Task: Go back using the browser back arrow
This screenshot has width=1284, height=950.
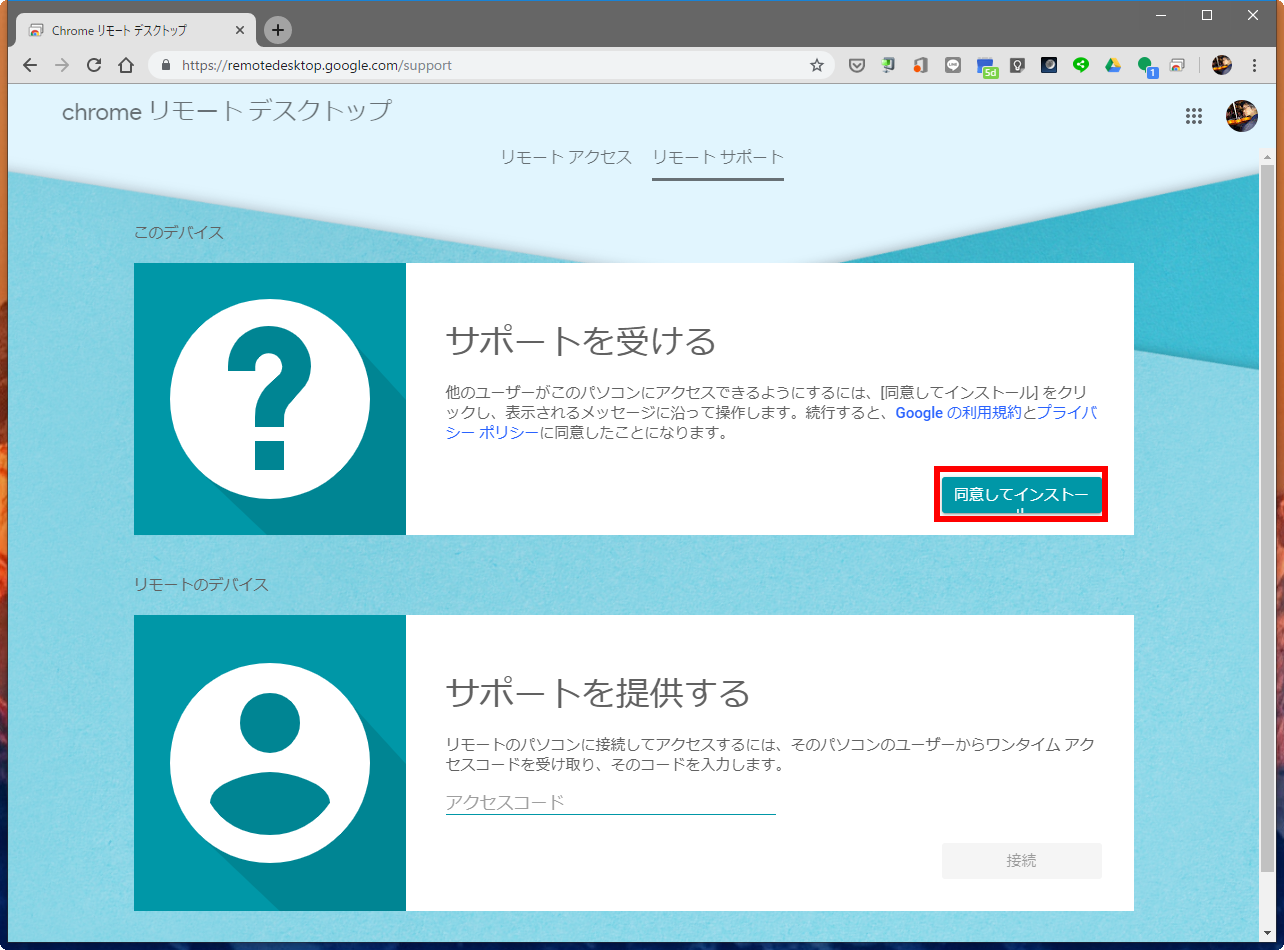Action: [30, 65]
